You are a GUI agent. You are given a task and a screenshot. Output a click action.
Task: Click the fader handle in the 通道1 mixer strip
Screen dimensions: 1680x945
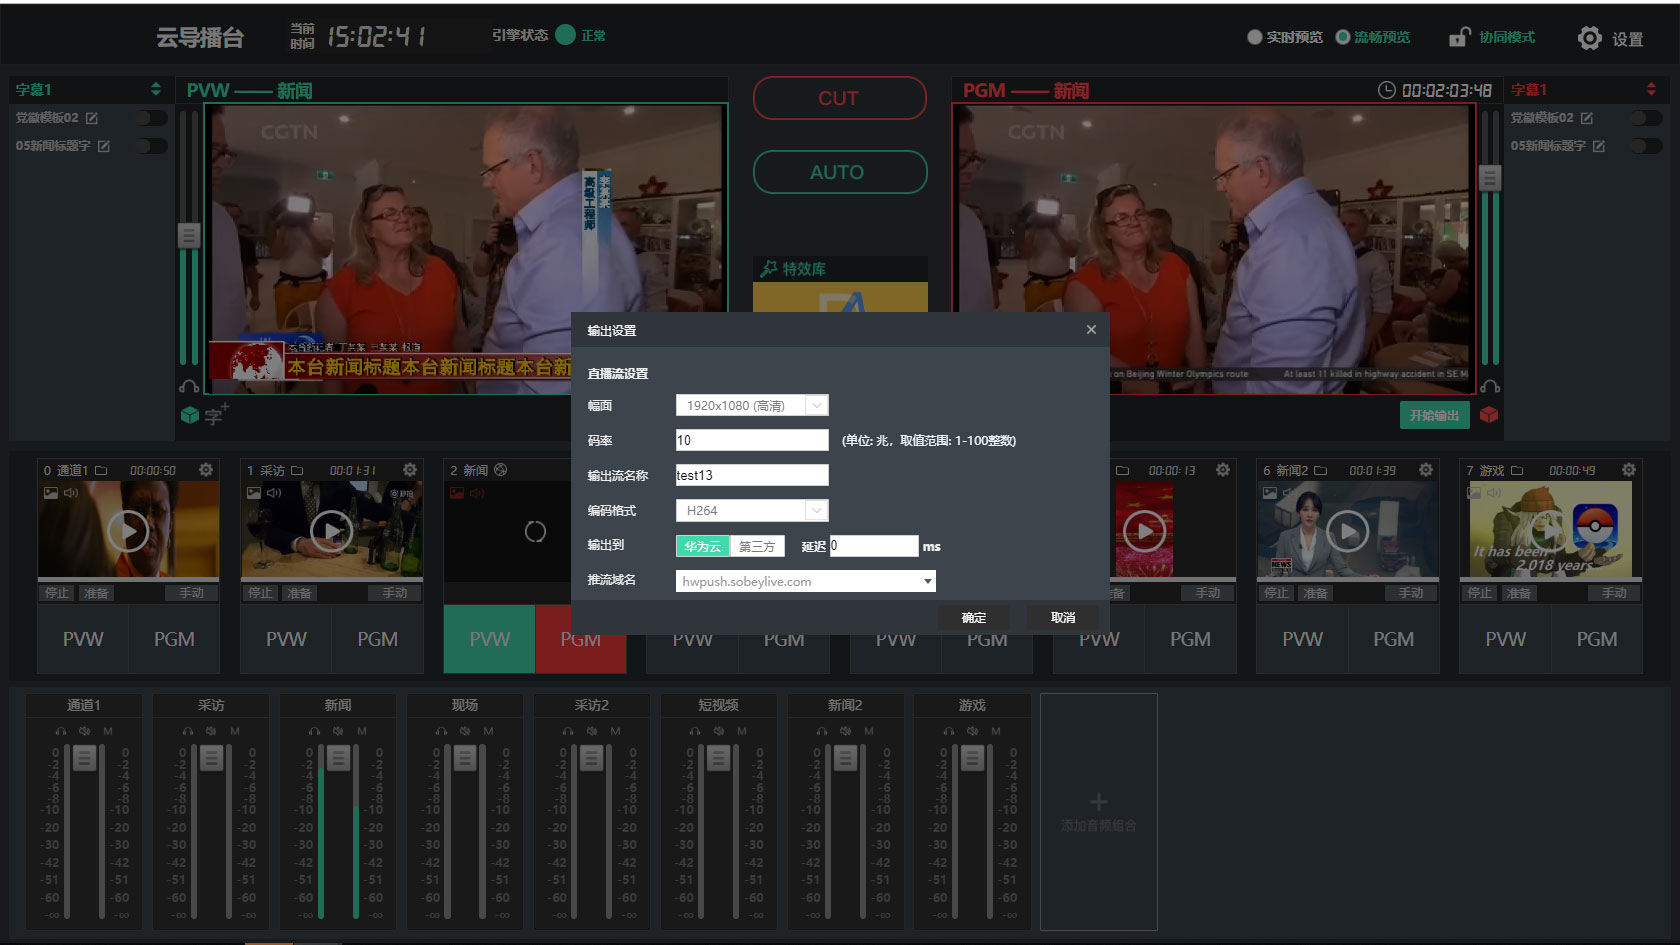[x=85, y=758]
